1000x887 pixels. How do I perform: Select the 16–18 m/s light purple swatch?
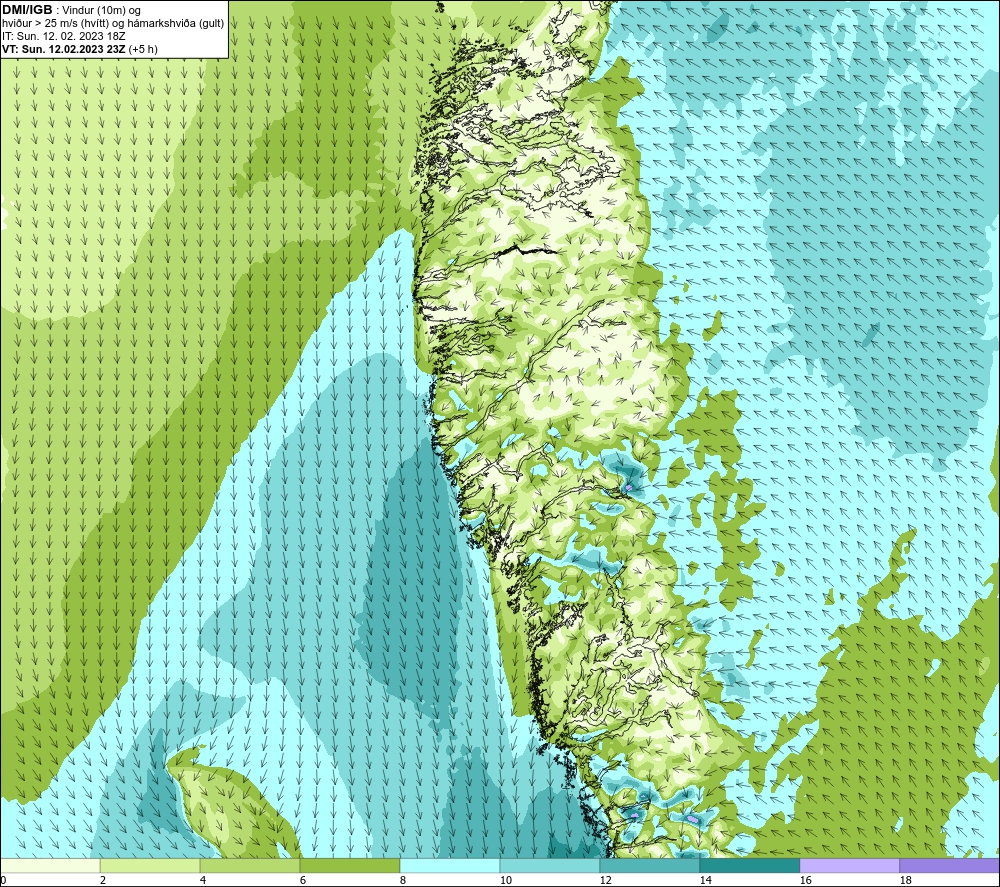849,865
